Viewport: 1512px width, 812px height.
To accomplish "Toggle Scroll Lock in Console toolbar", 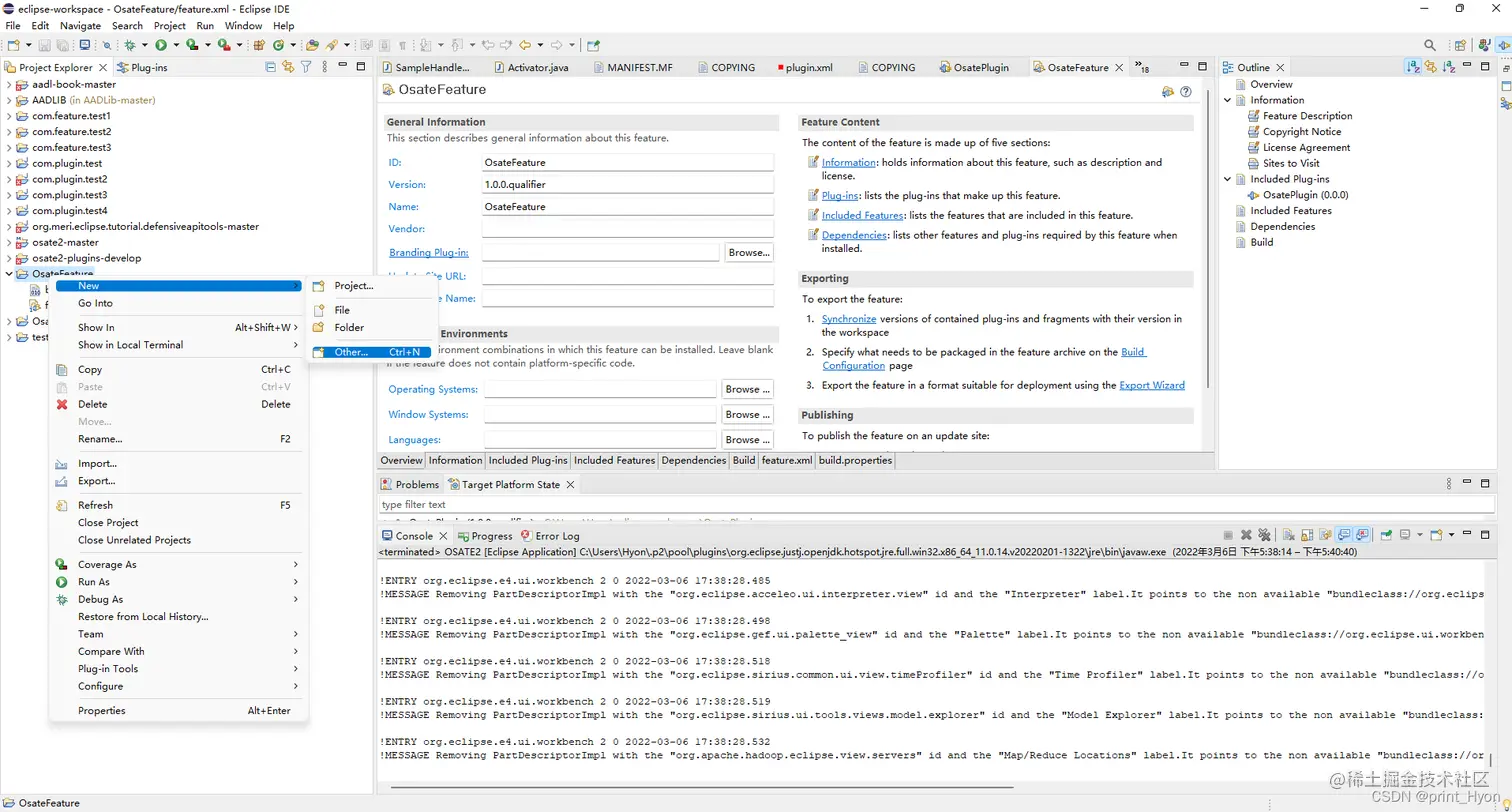I will tap(1307, 535).
